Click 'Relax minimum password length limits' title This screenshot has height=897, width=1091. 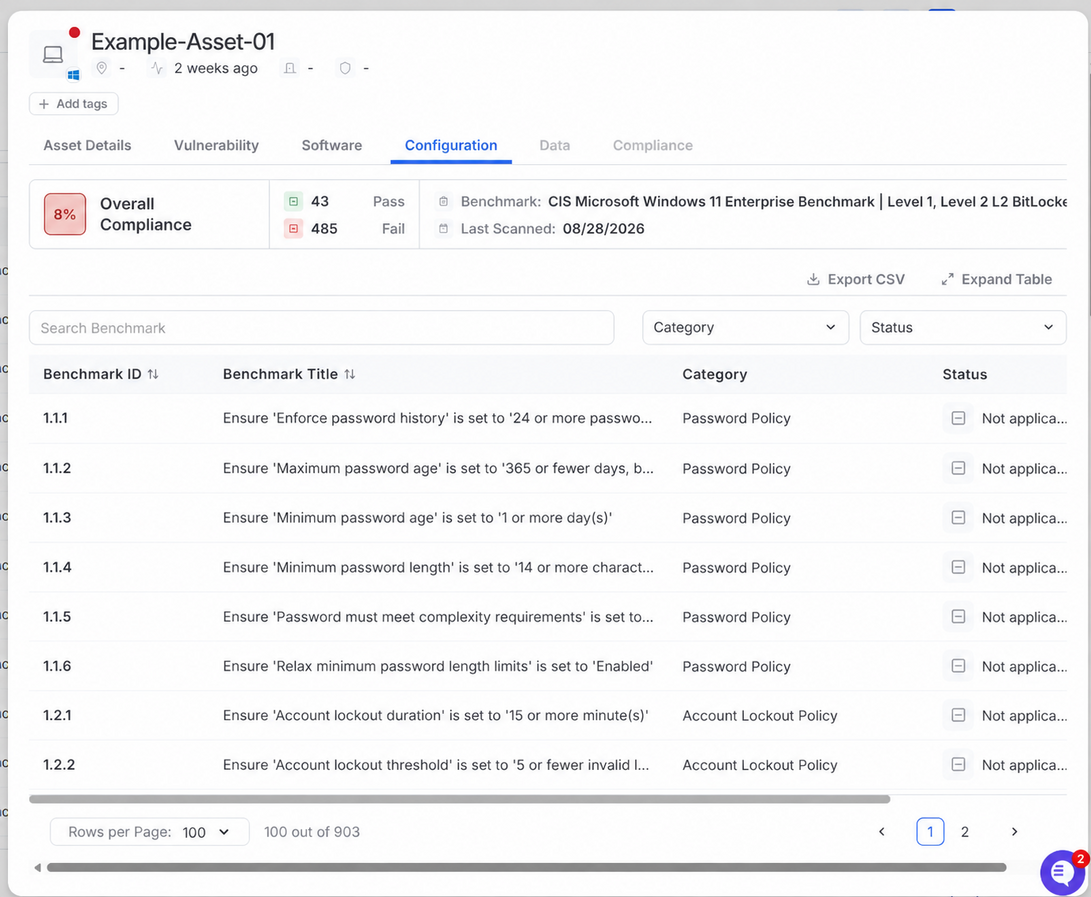pos(438,667)
